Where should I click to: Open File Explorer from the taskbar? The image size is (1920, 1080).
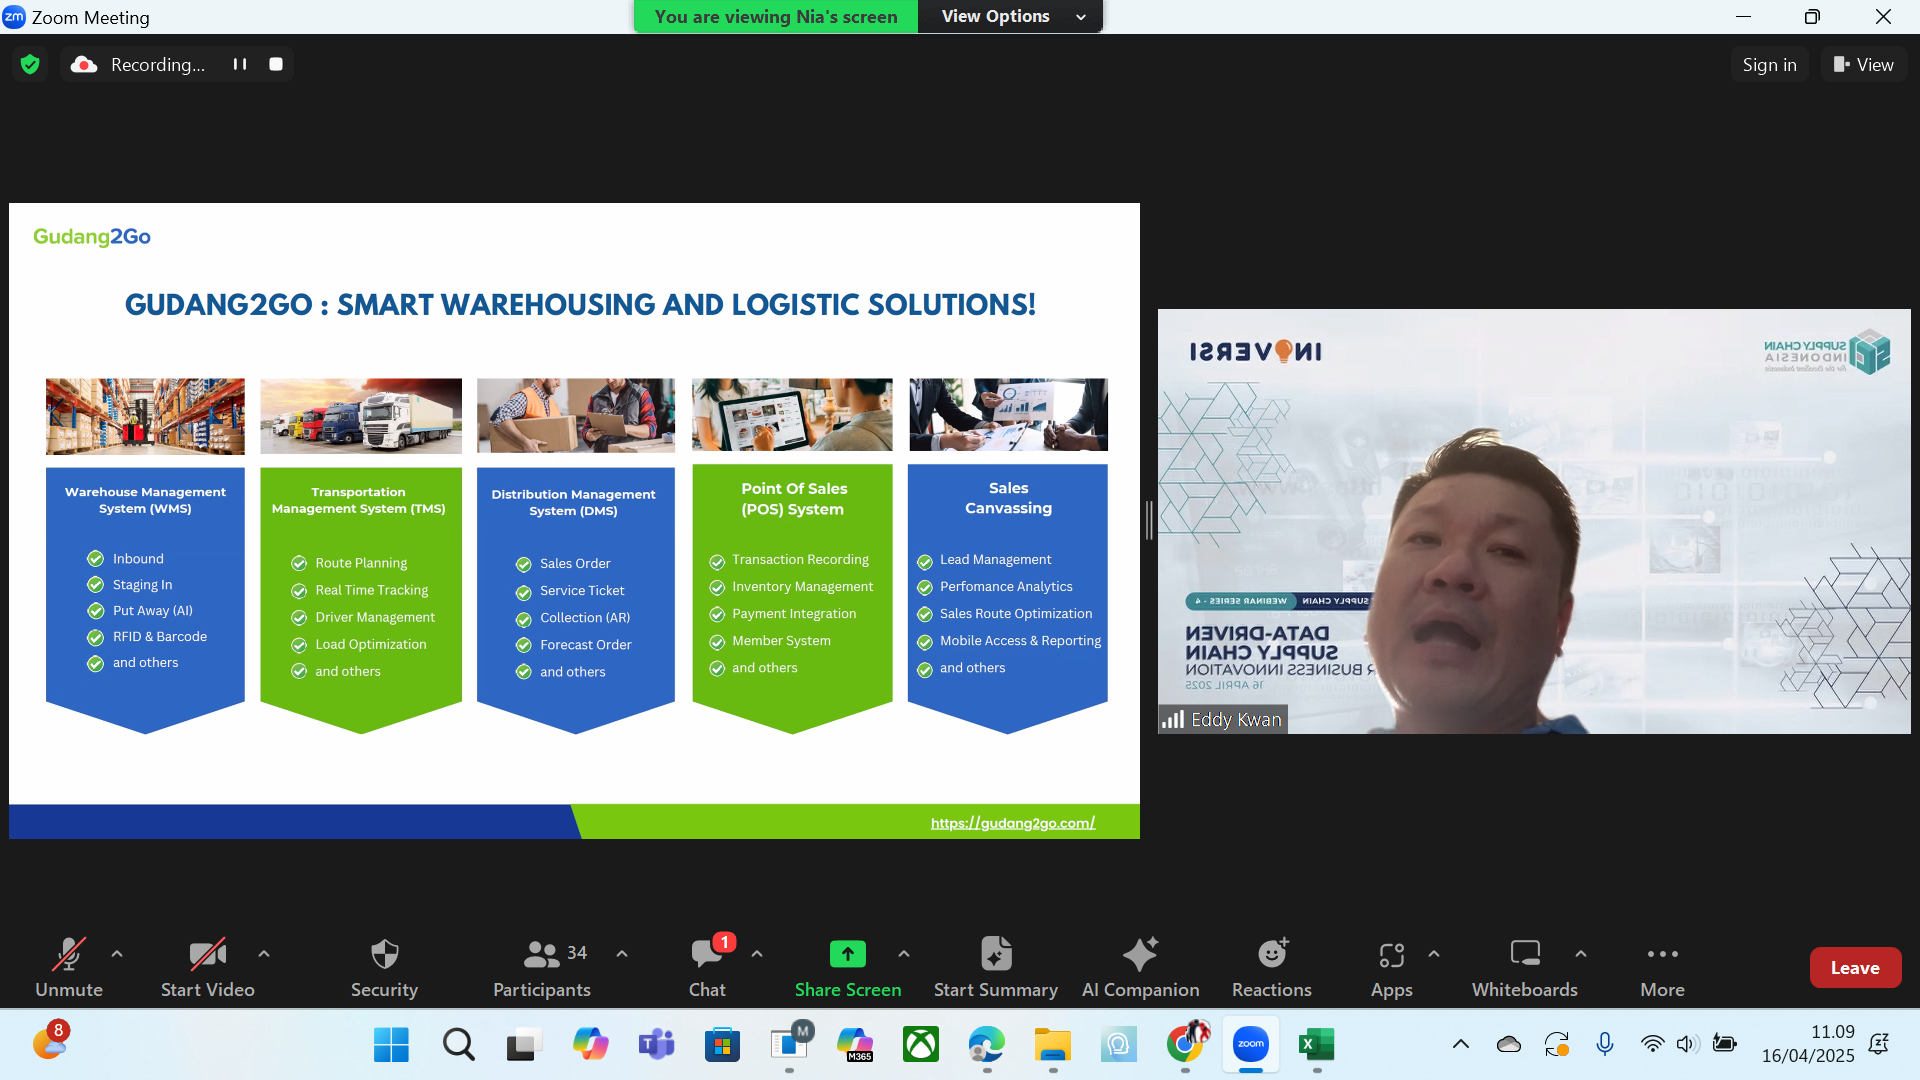1053,1045
